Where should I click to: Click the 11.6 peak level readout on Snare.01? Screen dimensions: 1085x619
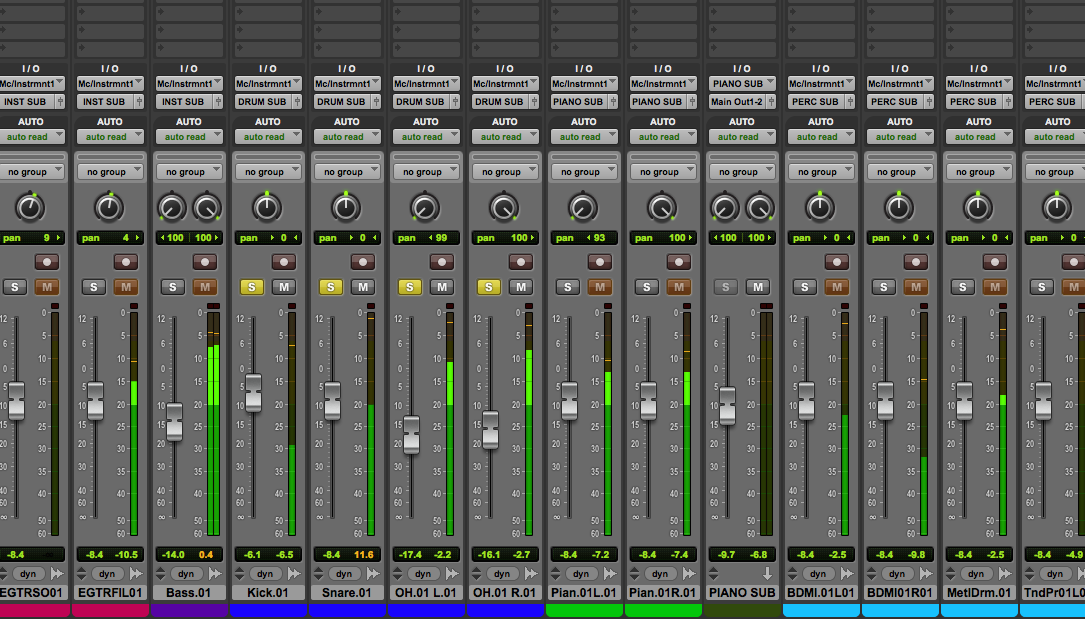click(363, 554)
